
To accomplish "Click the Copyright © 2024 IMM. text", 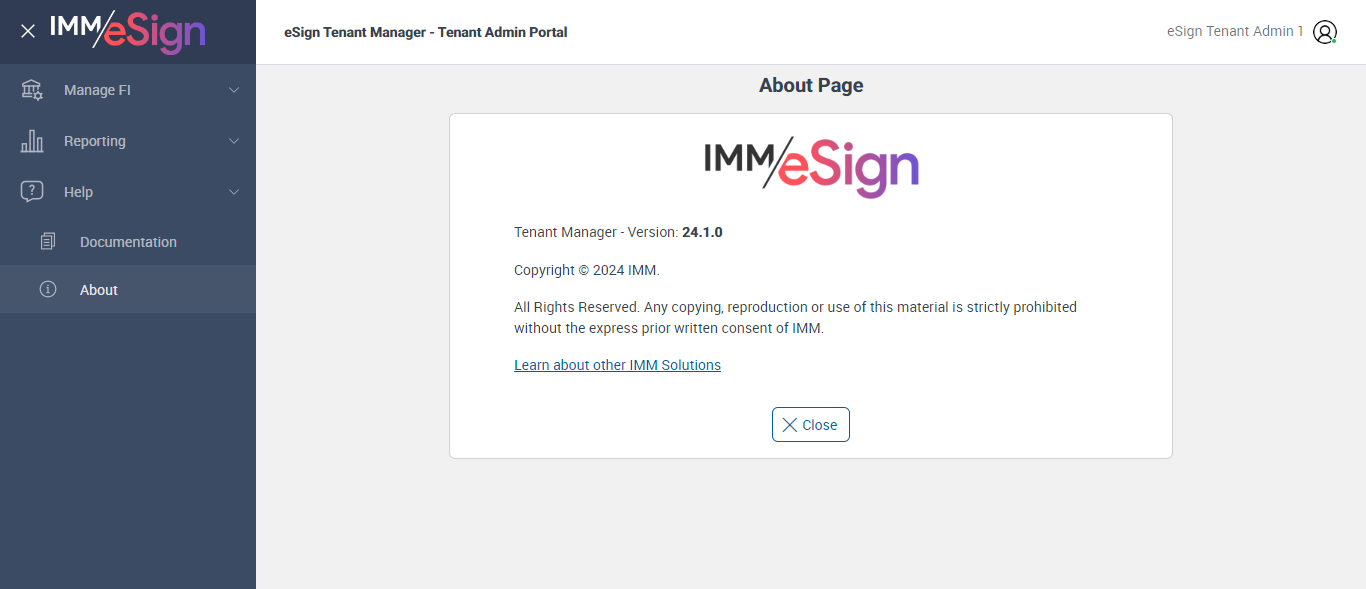I will (x=587, y=270).
